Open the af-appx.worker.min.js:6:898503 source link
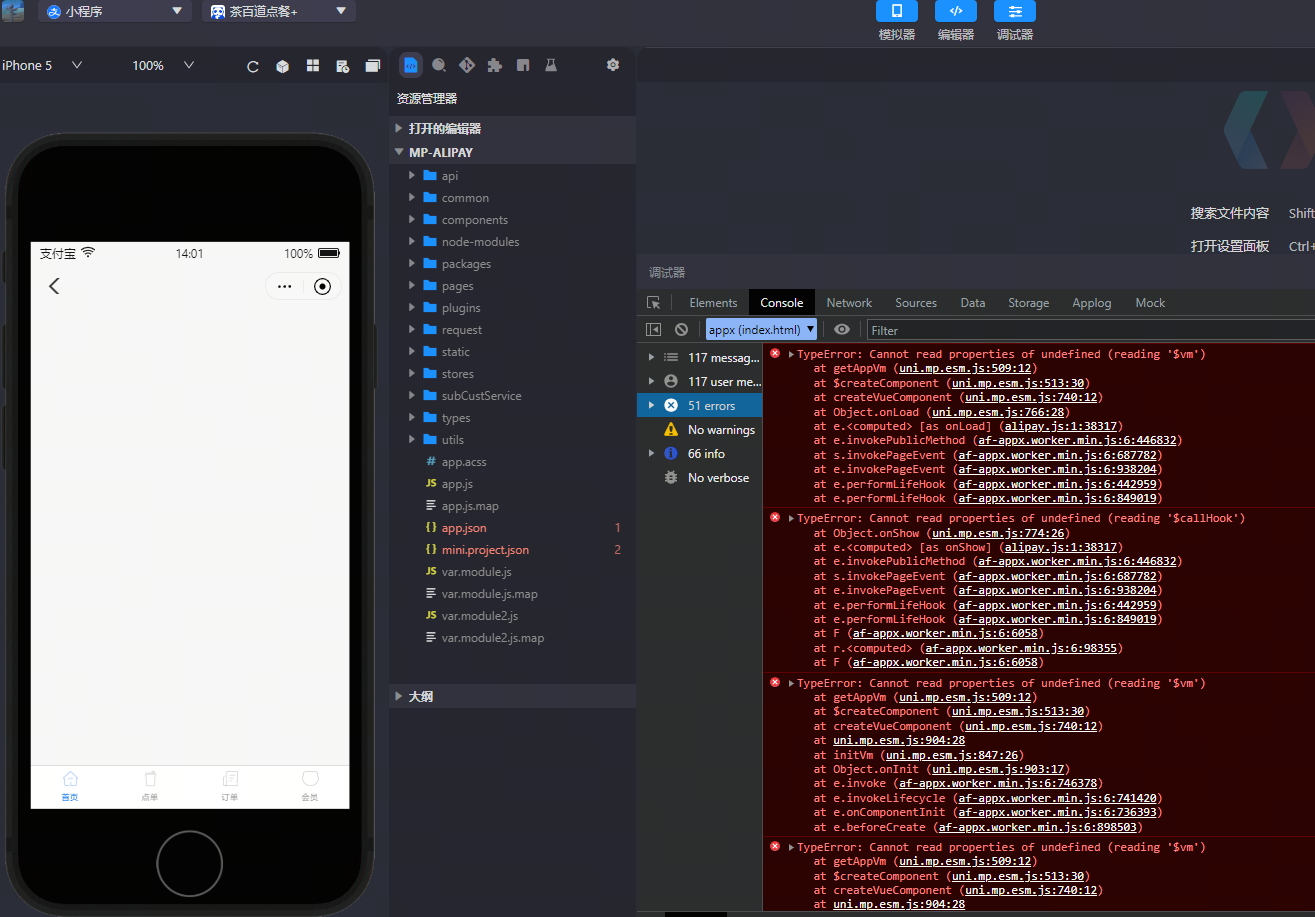Image resolution: width=1315 pixels, height=917 pixels. 1037,827
